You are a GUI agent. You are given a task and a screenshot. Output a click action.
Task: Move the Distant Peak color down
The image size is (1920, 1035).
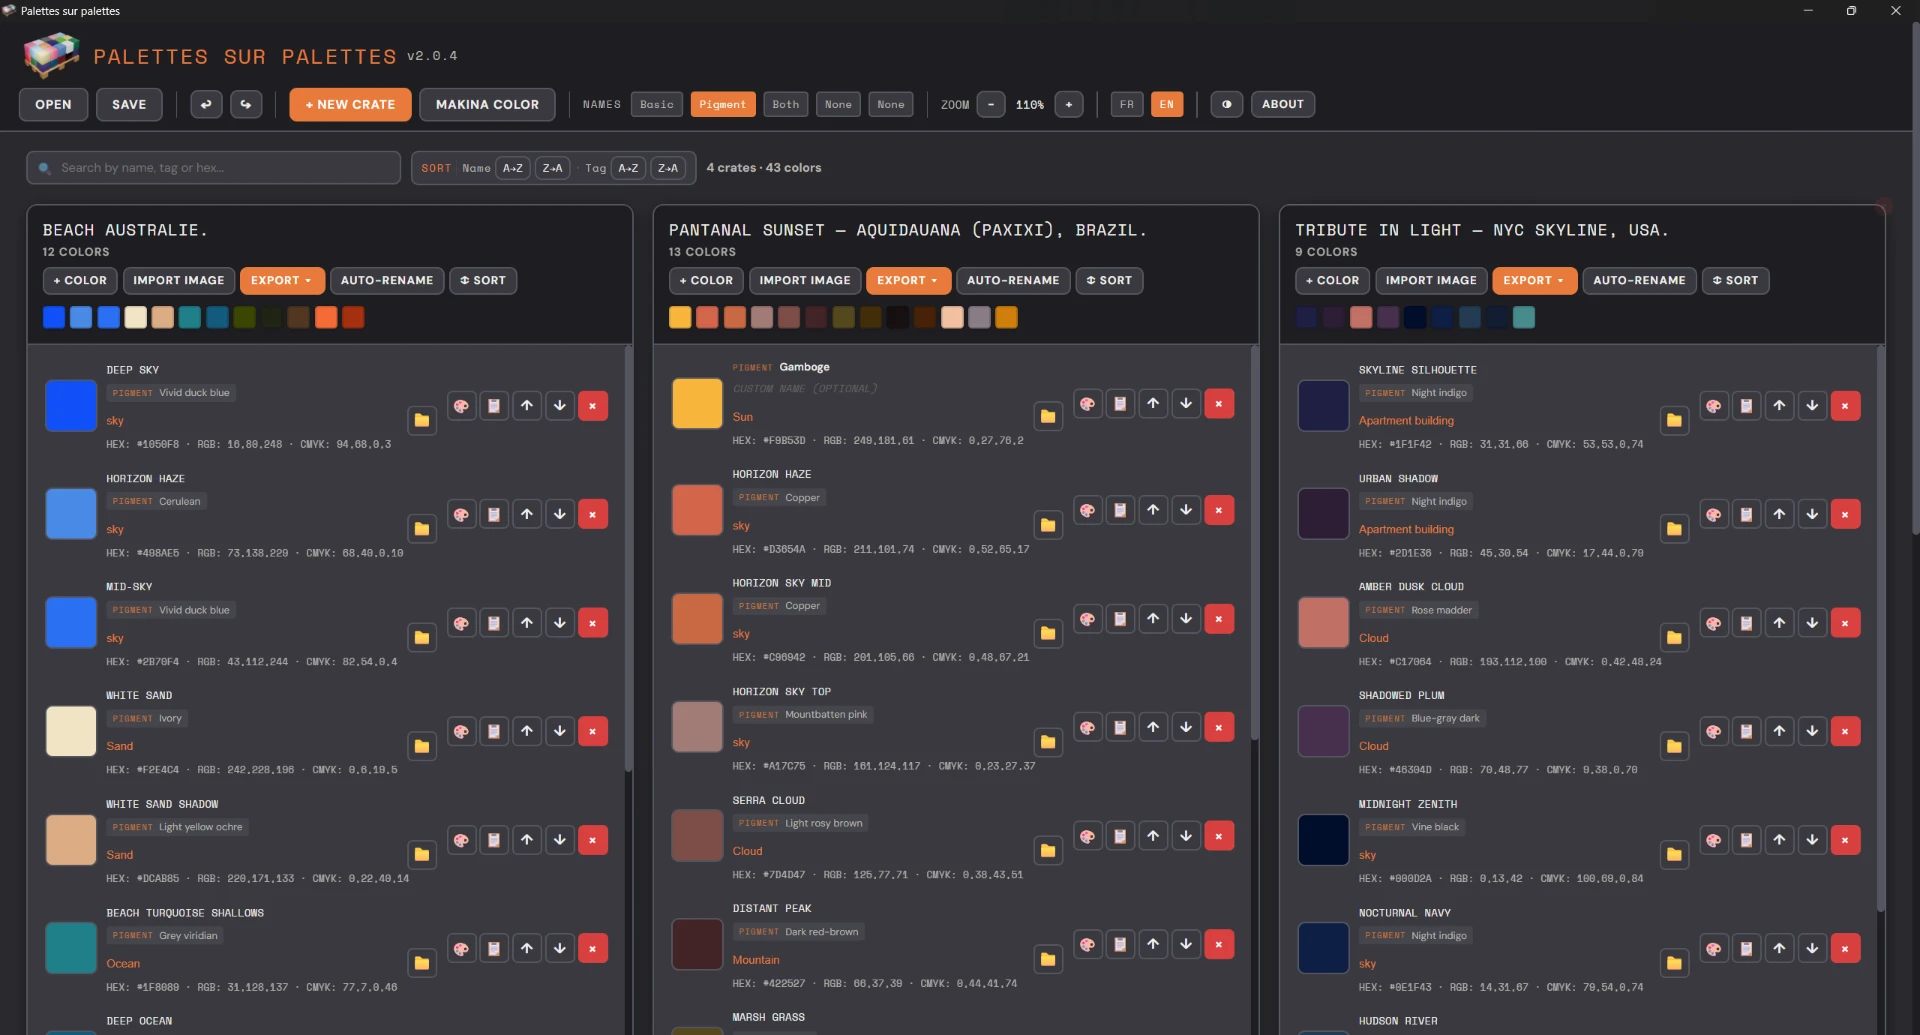click(1186, 944)
